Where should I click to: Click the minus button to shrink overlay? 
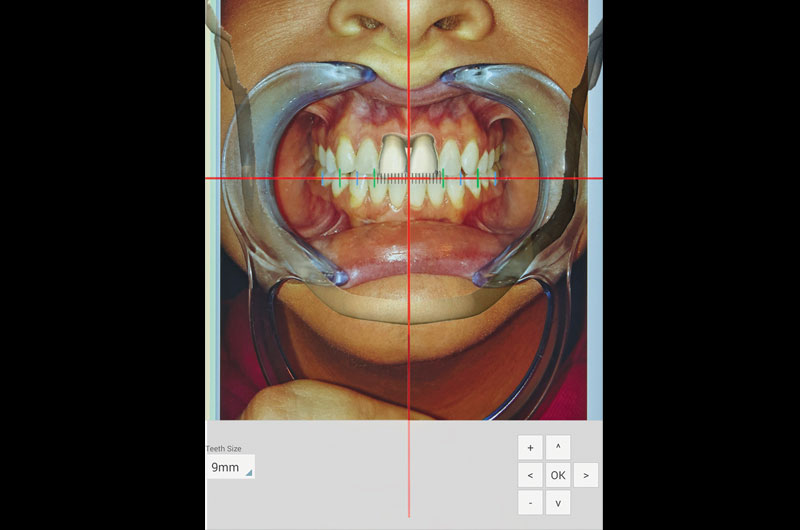530,502
